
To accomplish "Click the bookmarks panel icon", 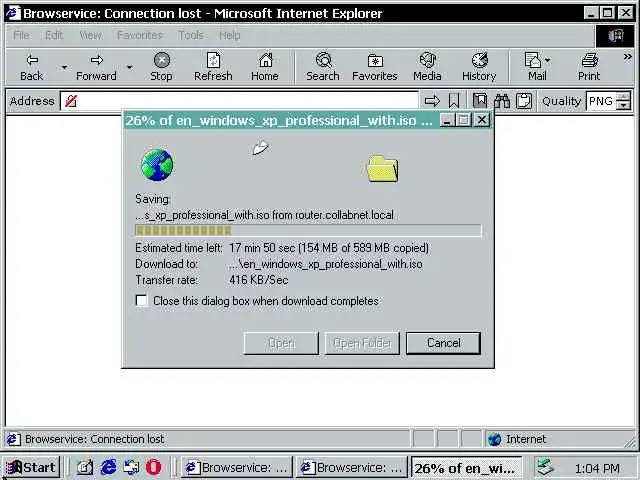I will [x=480, y=101].
